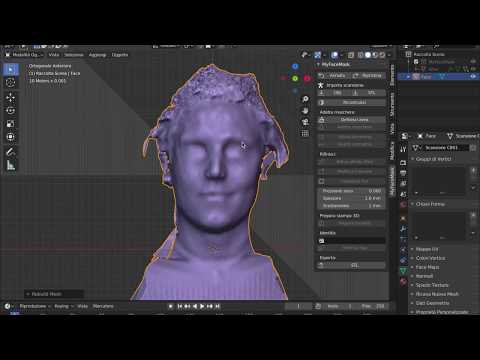Toggle visibility eye of Face object
This screenshot has width=480, height=360.
tap(473, 77)
